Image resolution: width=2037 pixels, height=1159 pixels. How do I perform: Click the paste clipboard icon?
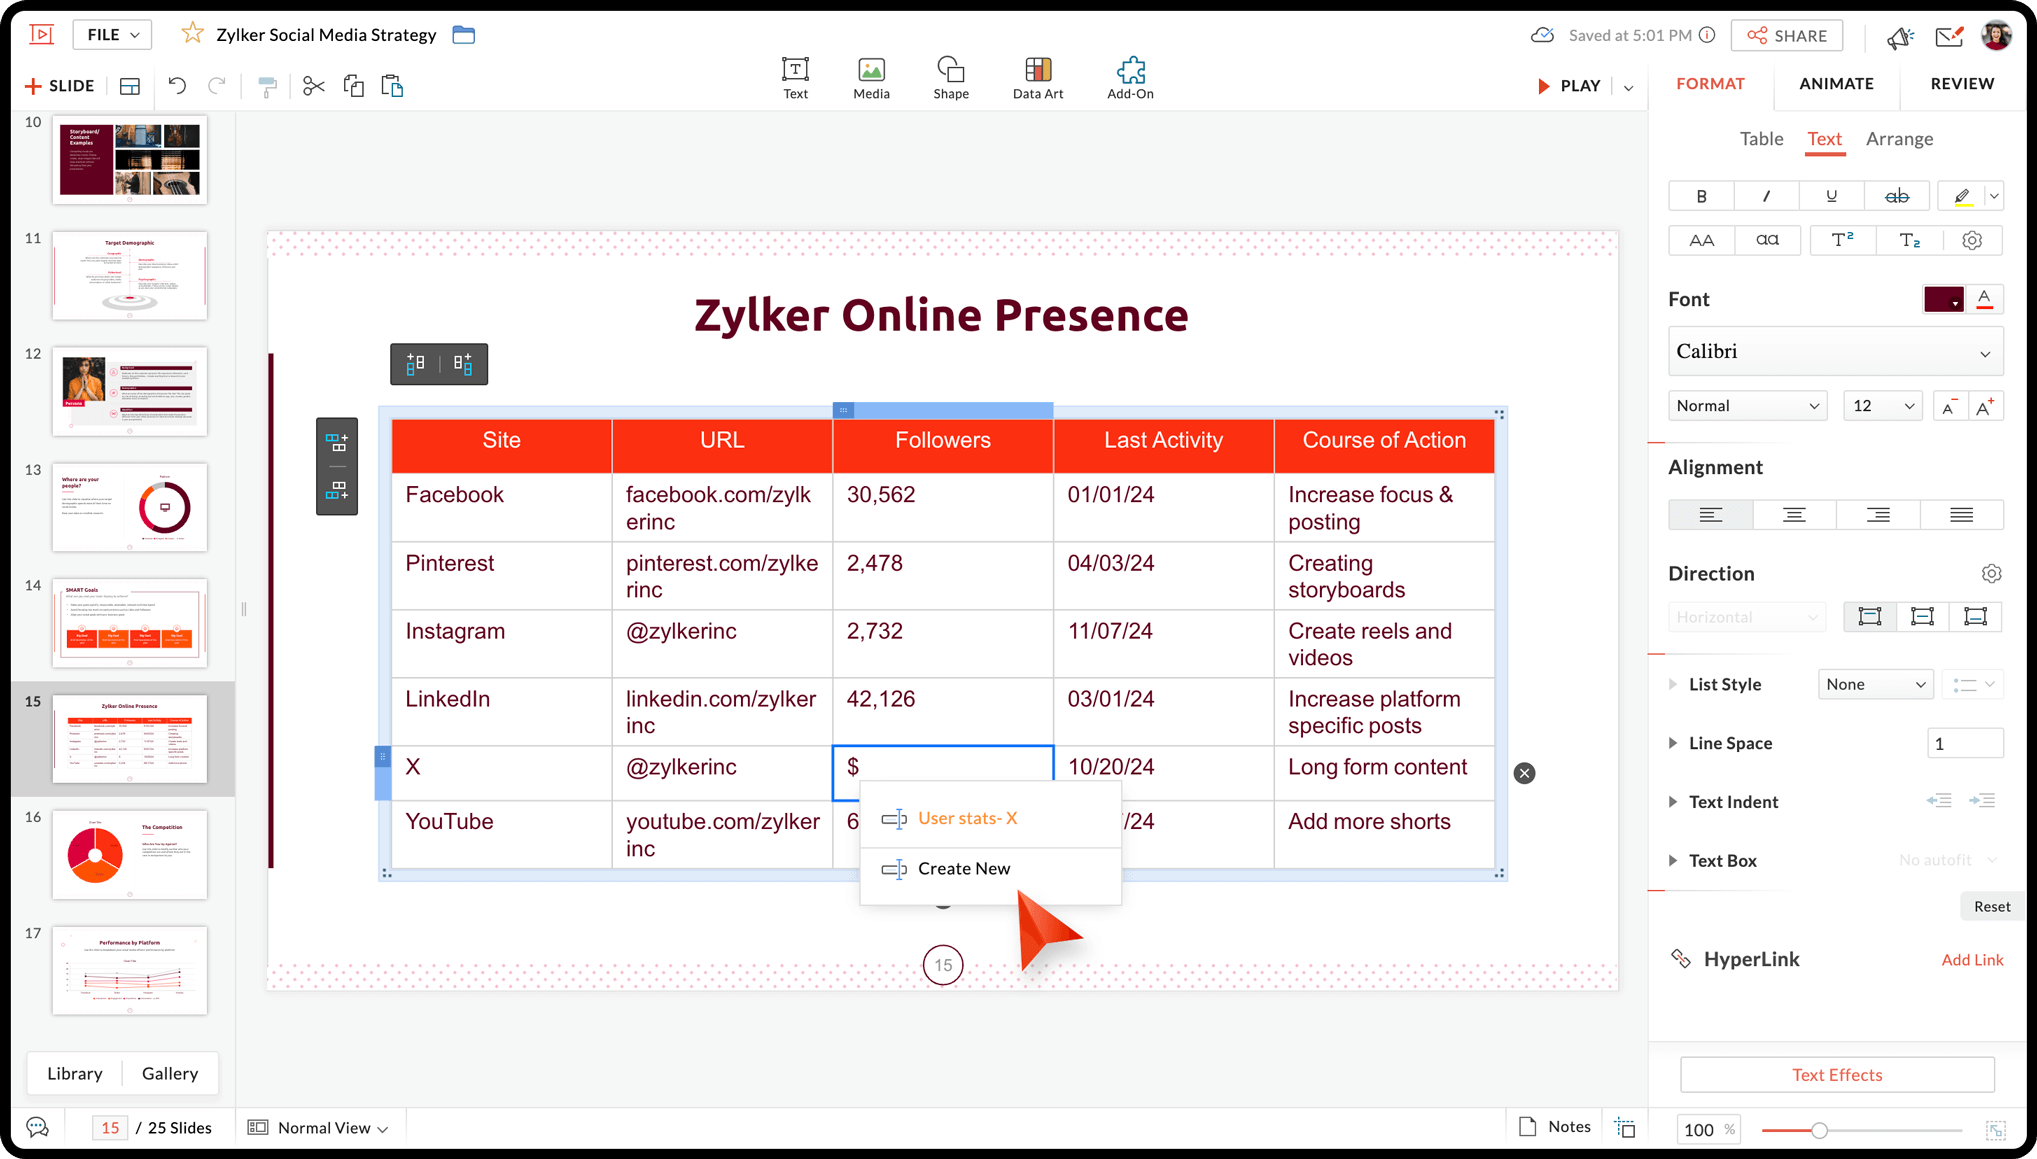pos(392,86)
